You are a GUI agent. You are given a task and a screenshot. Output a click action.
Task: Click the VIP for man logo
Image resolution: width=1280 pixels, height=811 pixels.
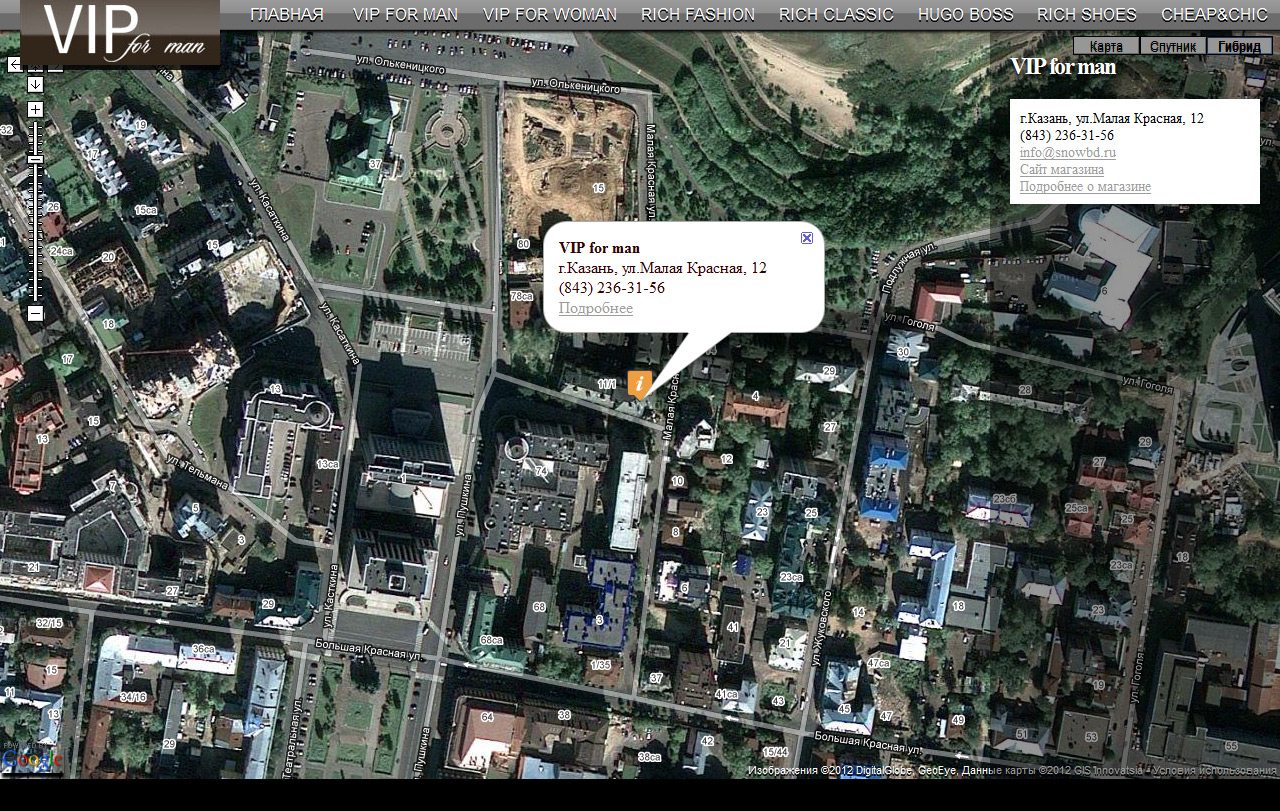(120, 32)
